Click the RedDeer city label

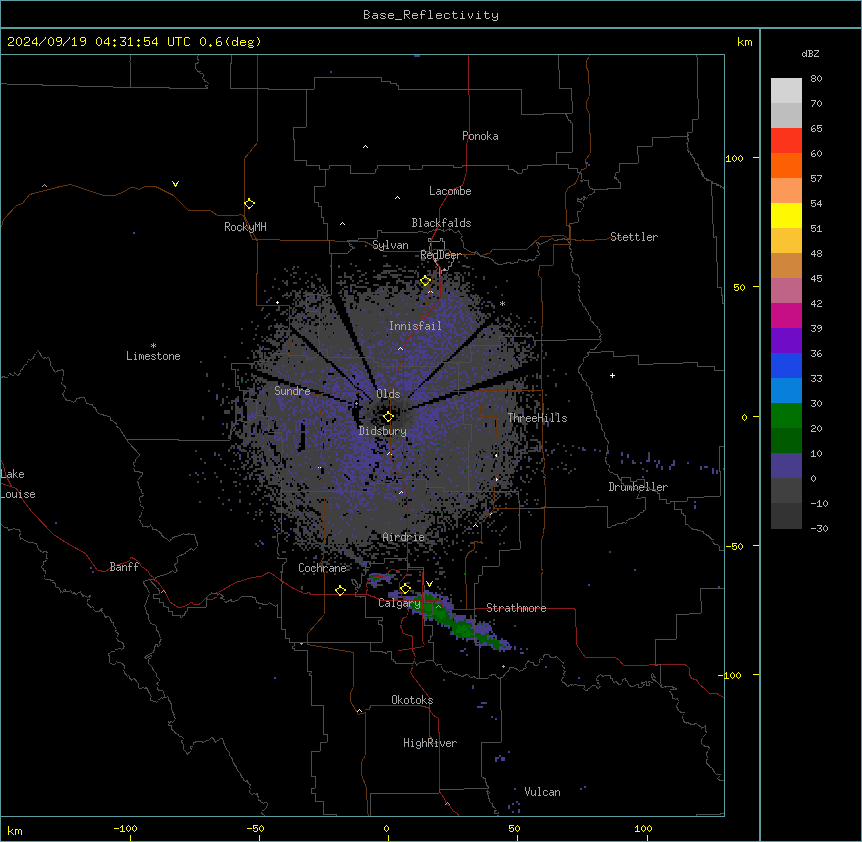[x=440, y=255]
